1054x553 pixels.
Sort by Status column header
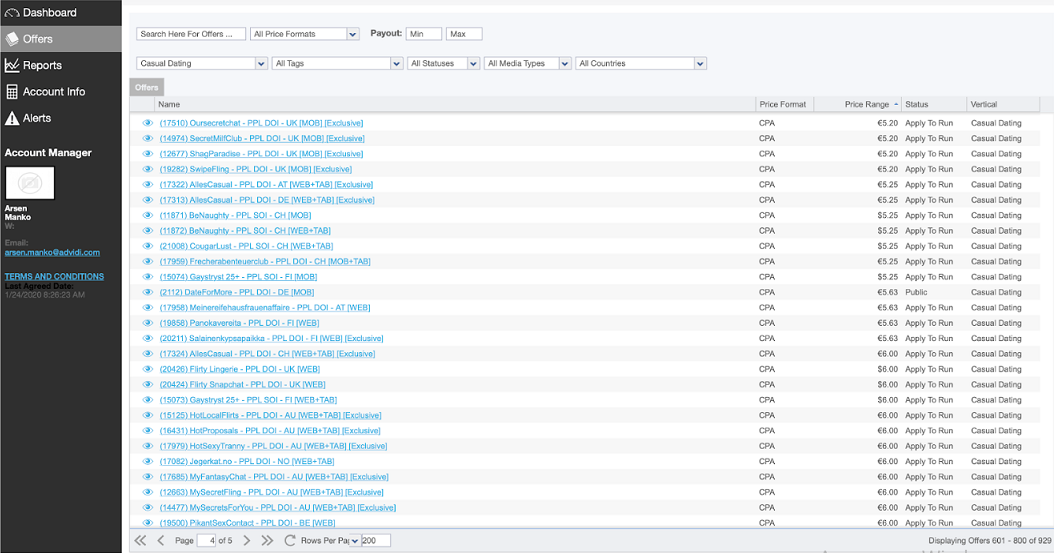click(934, 104)
